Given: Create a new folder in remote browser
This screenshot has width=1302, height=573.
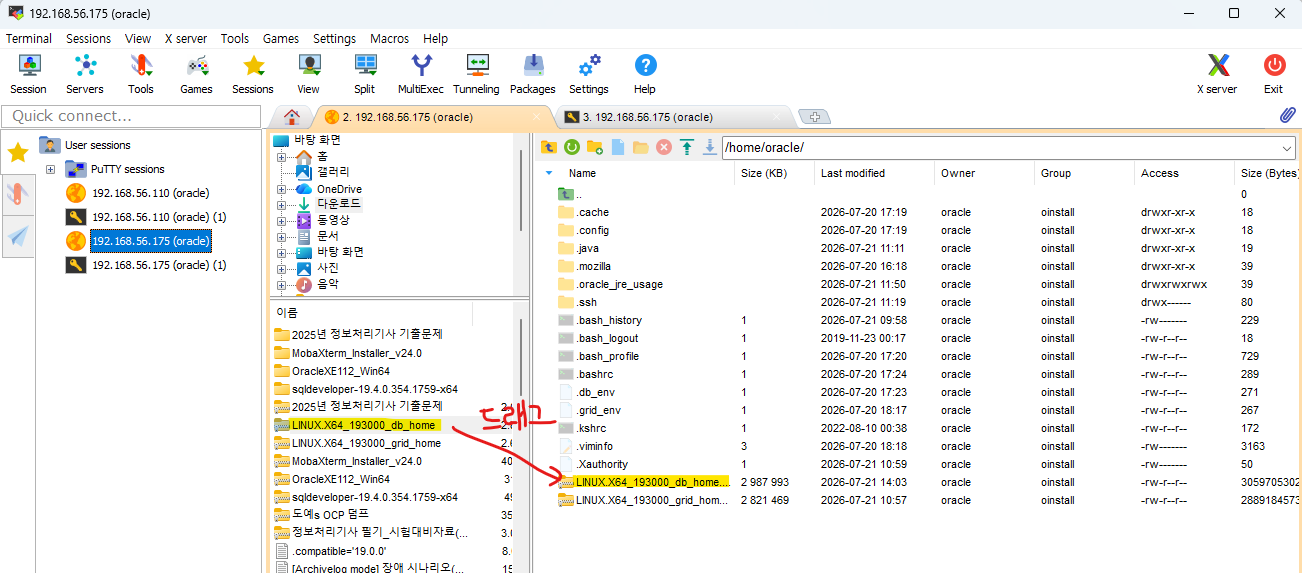Looking at the screenshot, I should pyautogui.click(x=595, y=147).
